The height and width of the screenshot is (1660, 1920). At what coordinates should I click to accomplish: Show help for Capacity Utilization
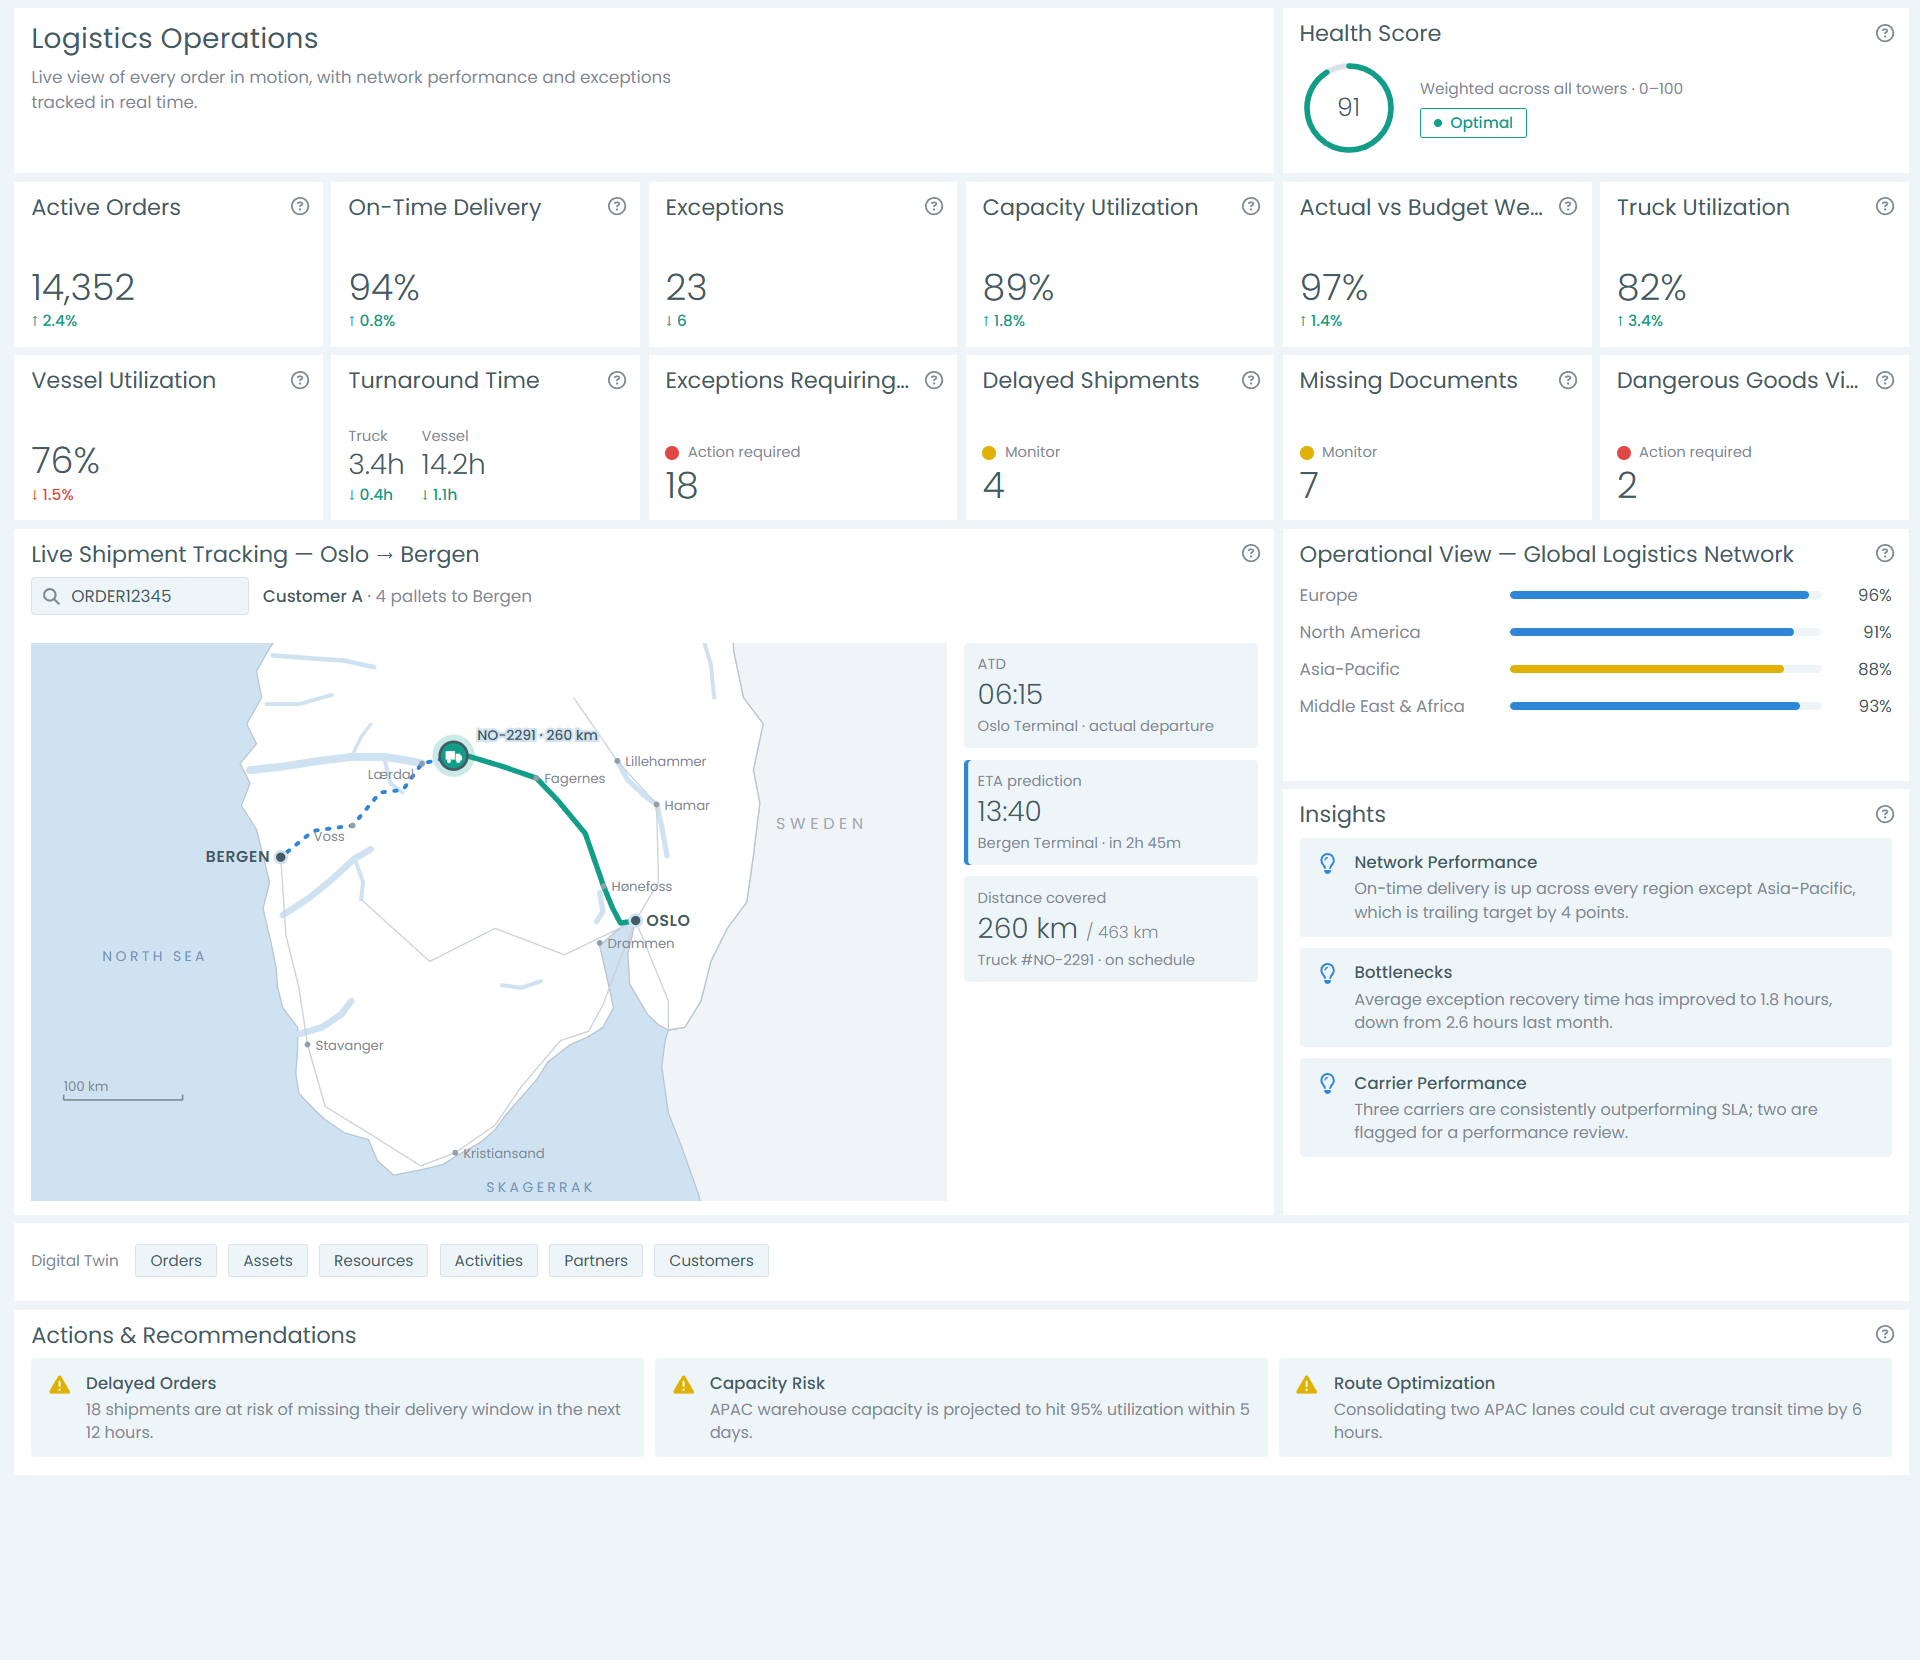pos(1251,206)
